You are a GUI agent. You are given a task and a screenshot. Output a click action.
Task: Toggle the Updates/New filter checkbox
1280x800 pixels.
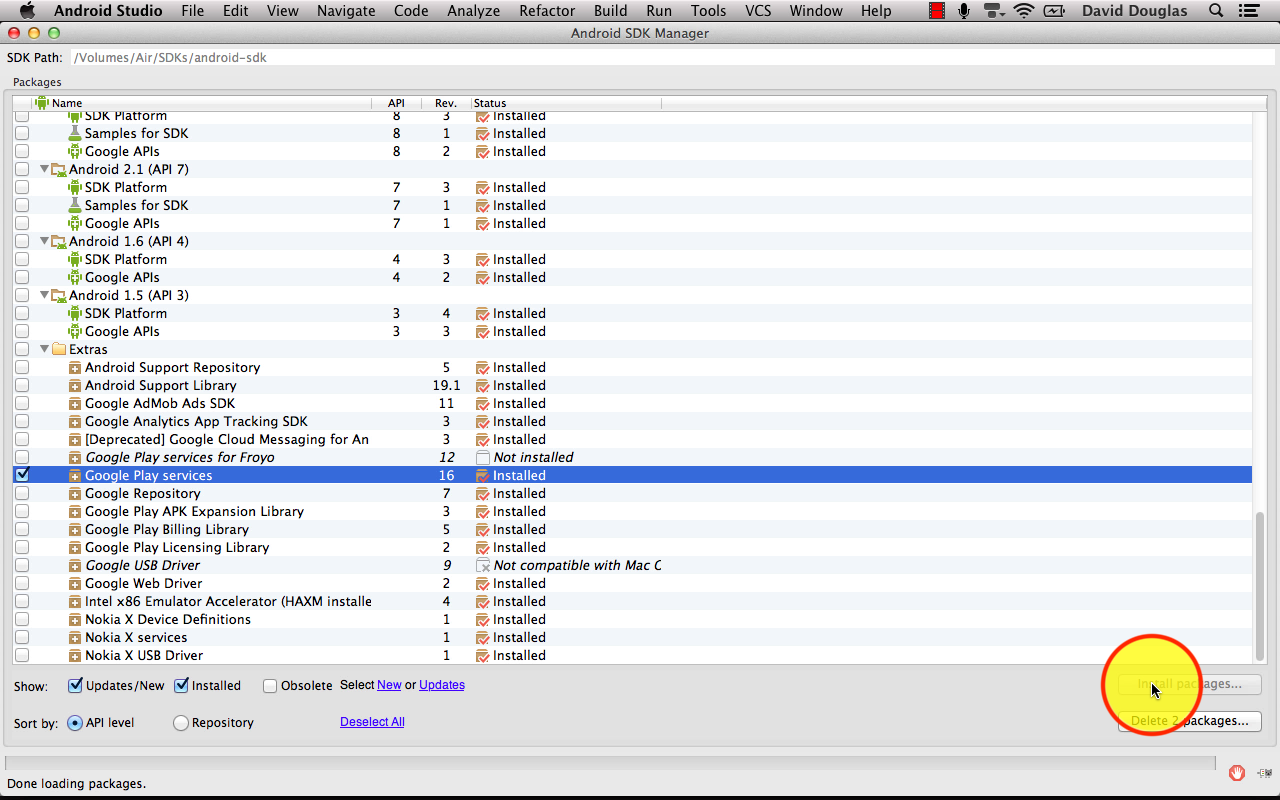click(x=75, y=686)
